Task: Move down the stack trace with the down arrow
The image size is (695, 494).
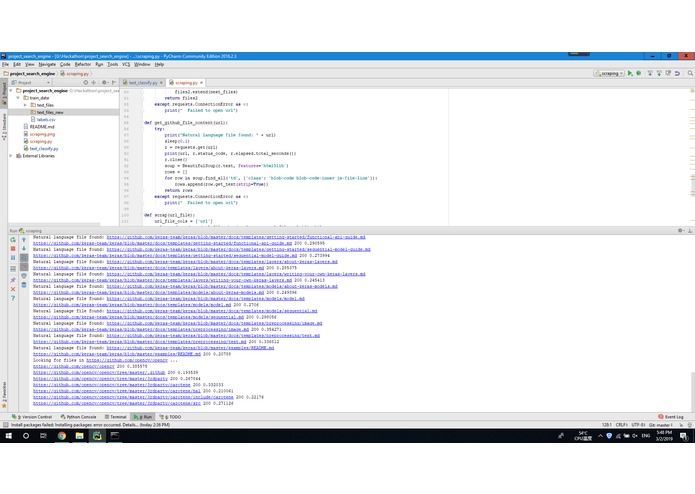Action: (x=24, y=249)
